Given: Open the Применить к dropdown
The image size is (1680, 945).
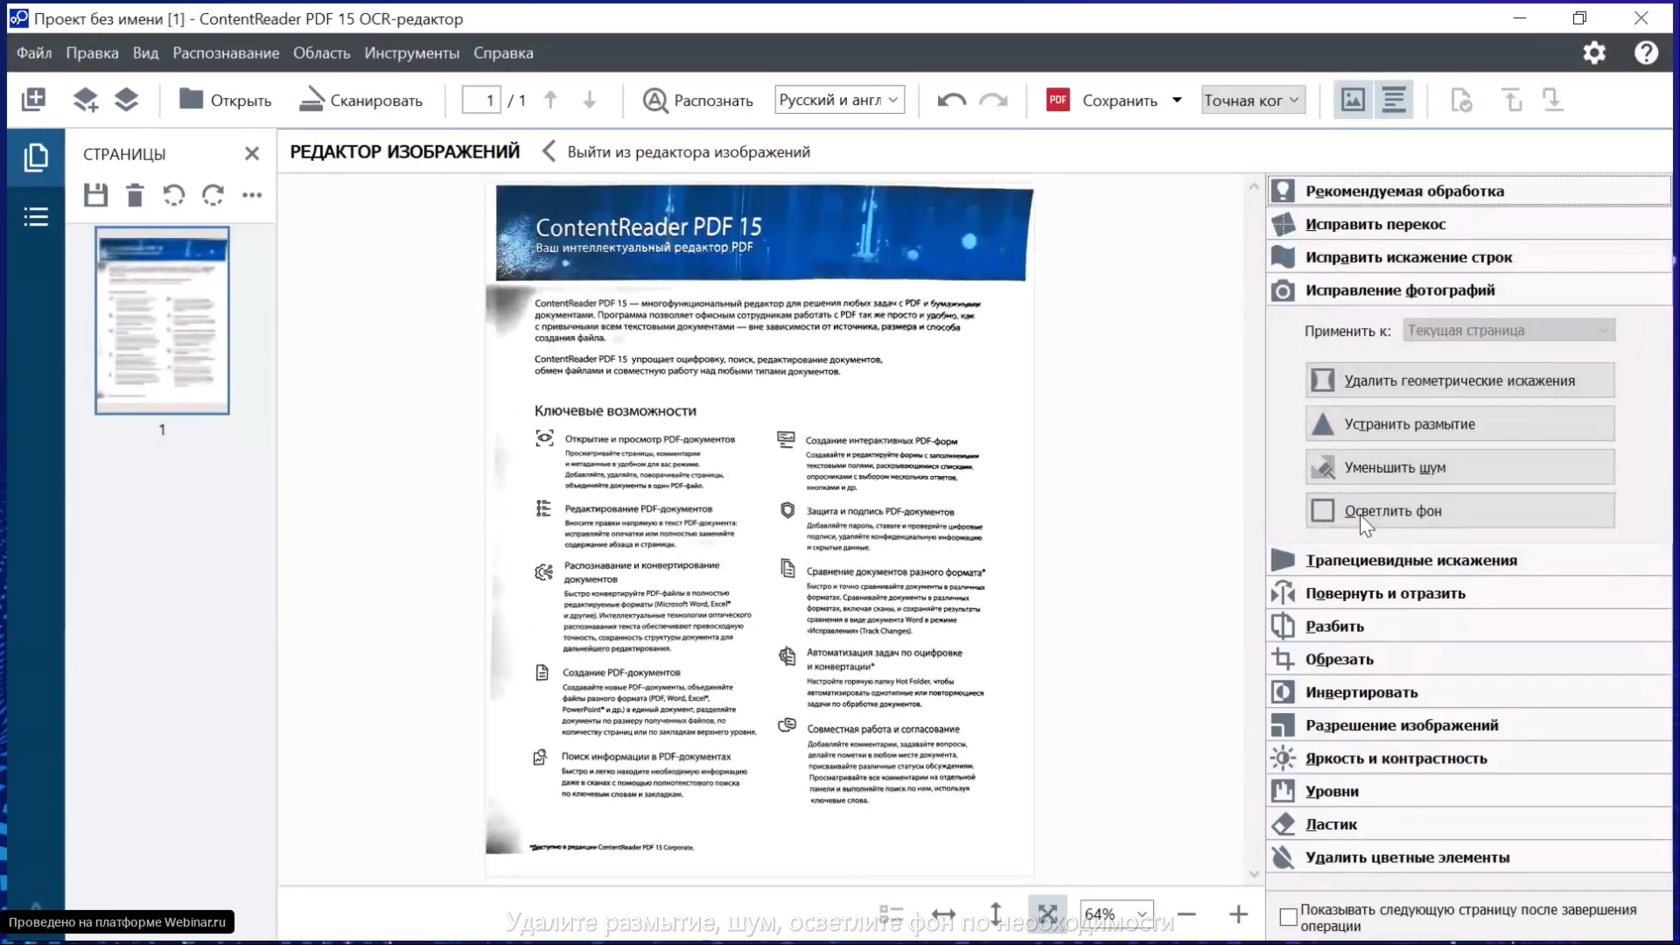Looking at the screenshot, I should click(x=1508, y=330).
